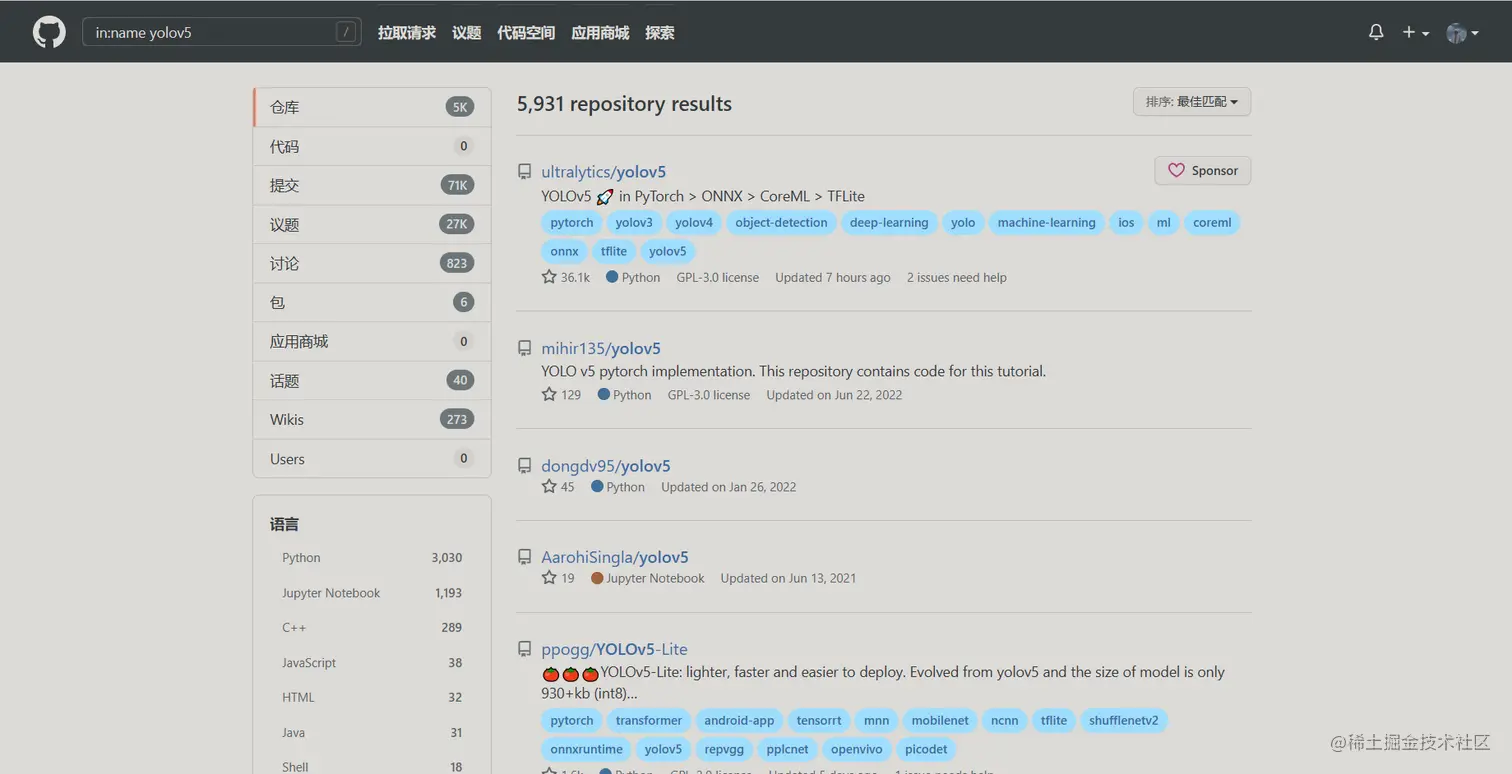Select the 议题 filter in sidebar
Viewport: 1512px width, 774px height.
[x=372, y=224]
